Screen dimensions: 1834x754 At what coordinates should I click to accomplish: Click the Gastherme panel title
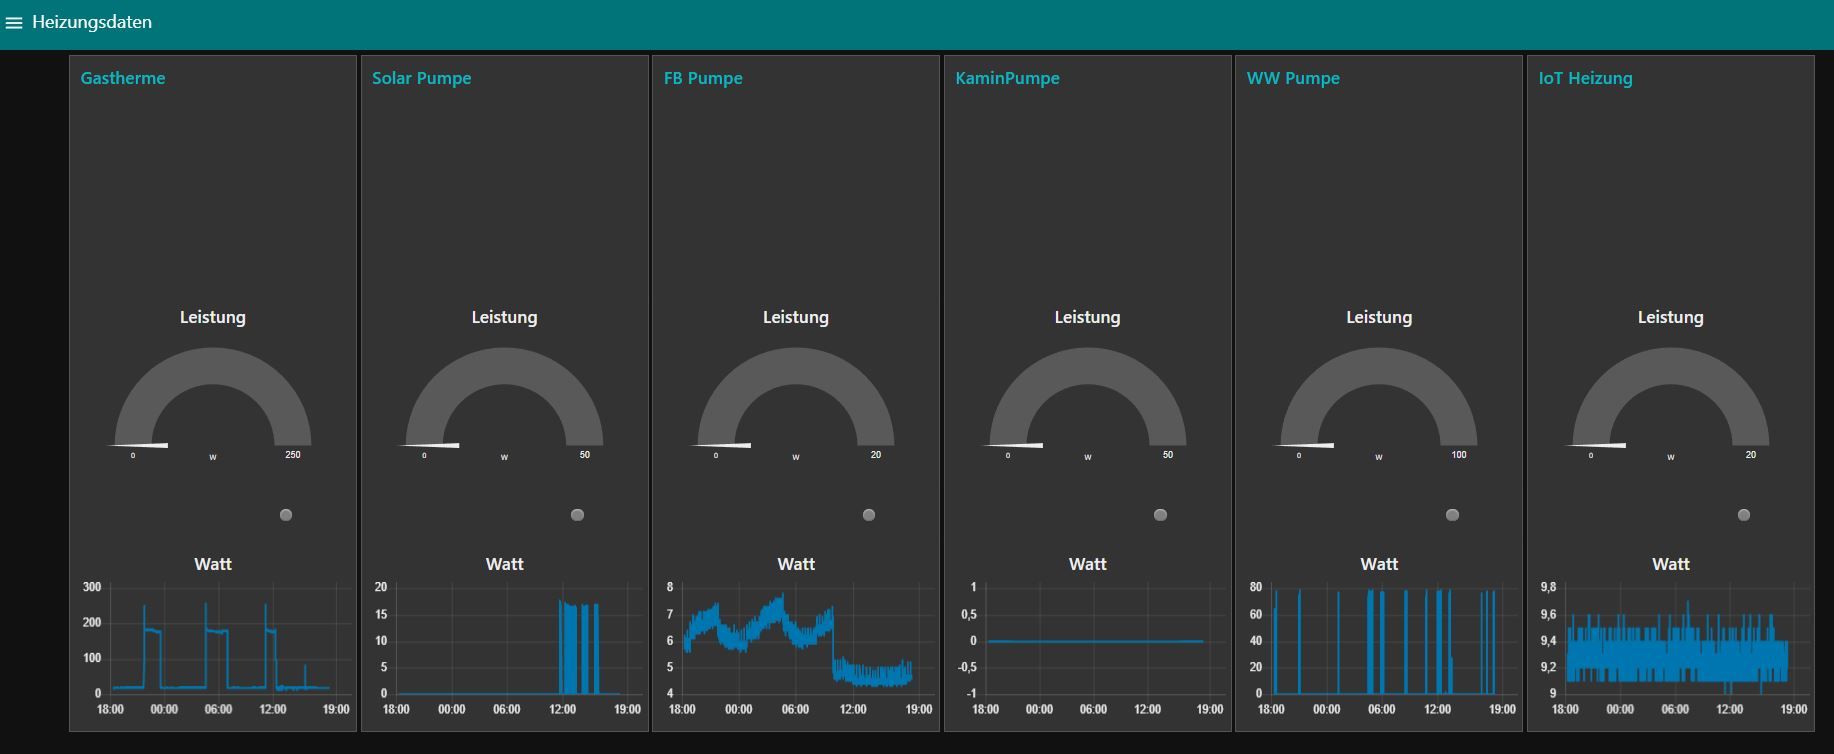click(x=123, y=78)
